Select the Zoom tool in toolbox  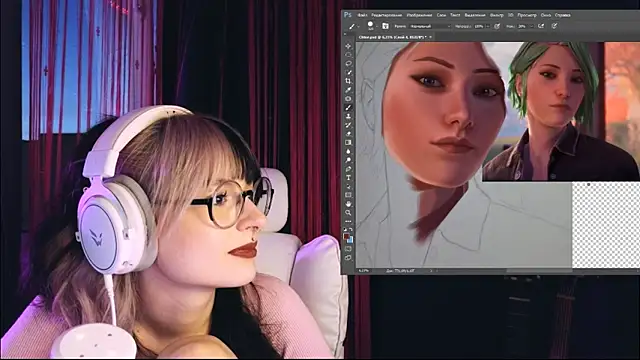348,213
